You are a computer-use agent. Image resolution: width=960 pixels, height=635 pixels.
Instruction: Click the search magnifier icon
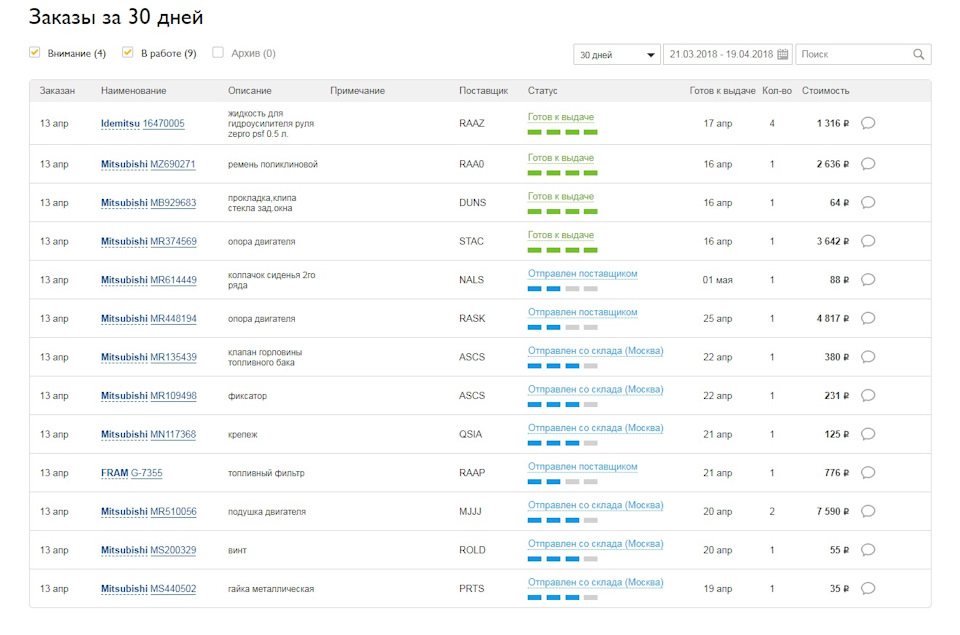pyautogui.click(x=918, y=54)
